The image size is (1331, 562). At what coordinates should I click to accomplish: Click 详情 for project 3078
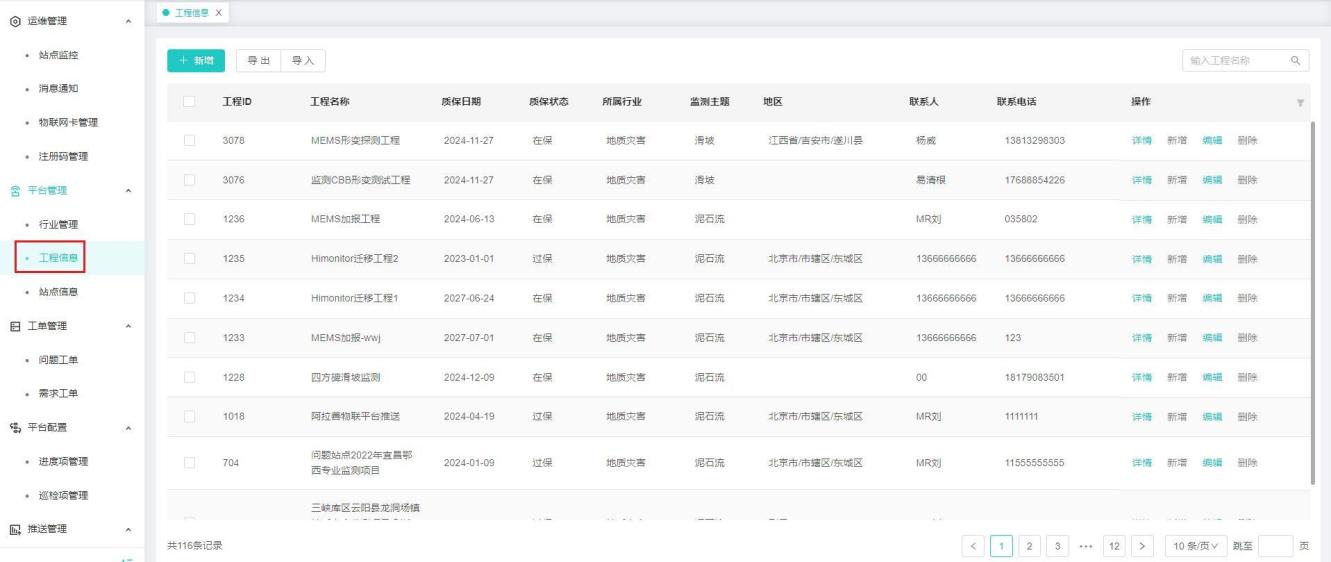pos(1141,140)
